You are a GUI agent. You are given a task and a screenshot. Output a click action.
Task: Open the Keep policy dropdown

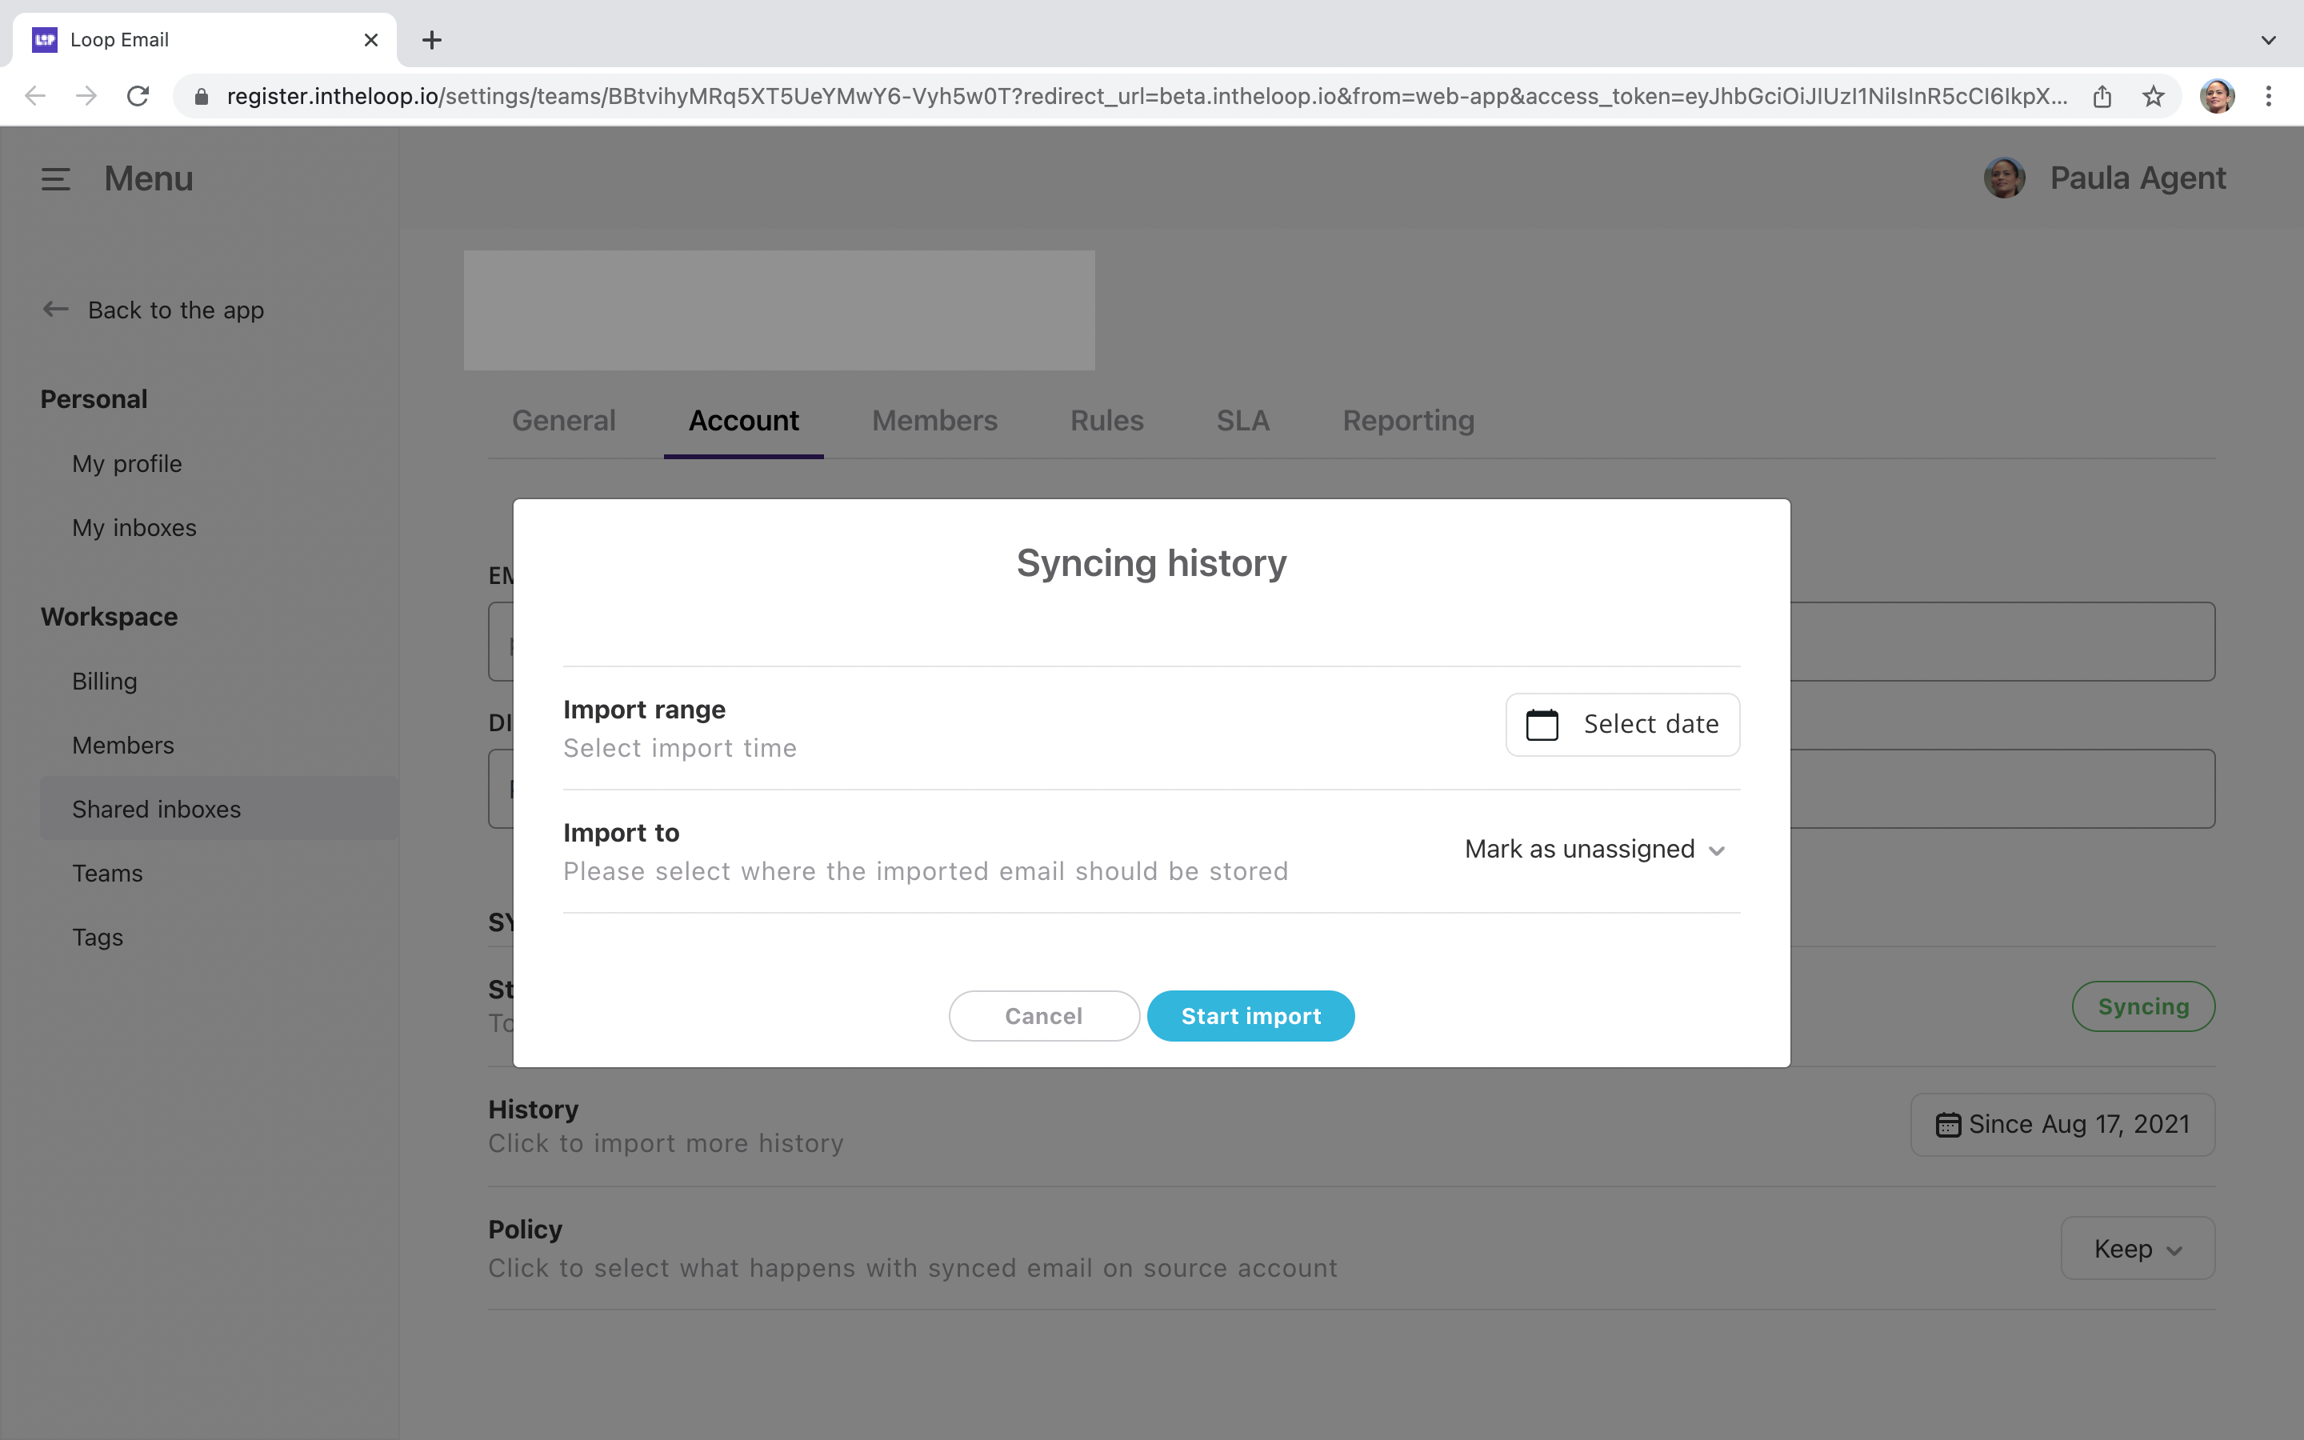(x=2137, y=1248)
